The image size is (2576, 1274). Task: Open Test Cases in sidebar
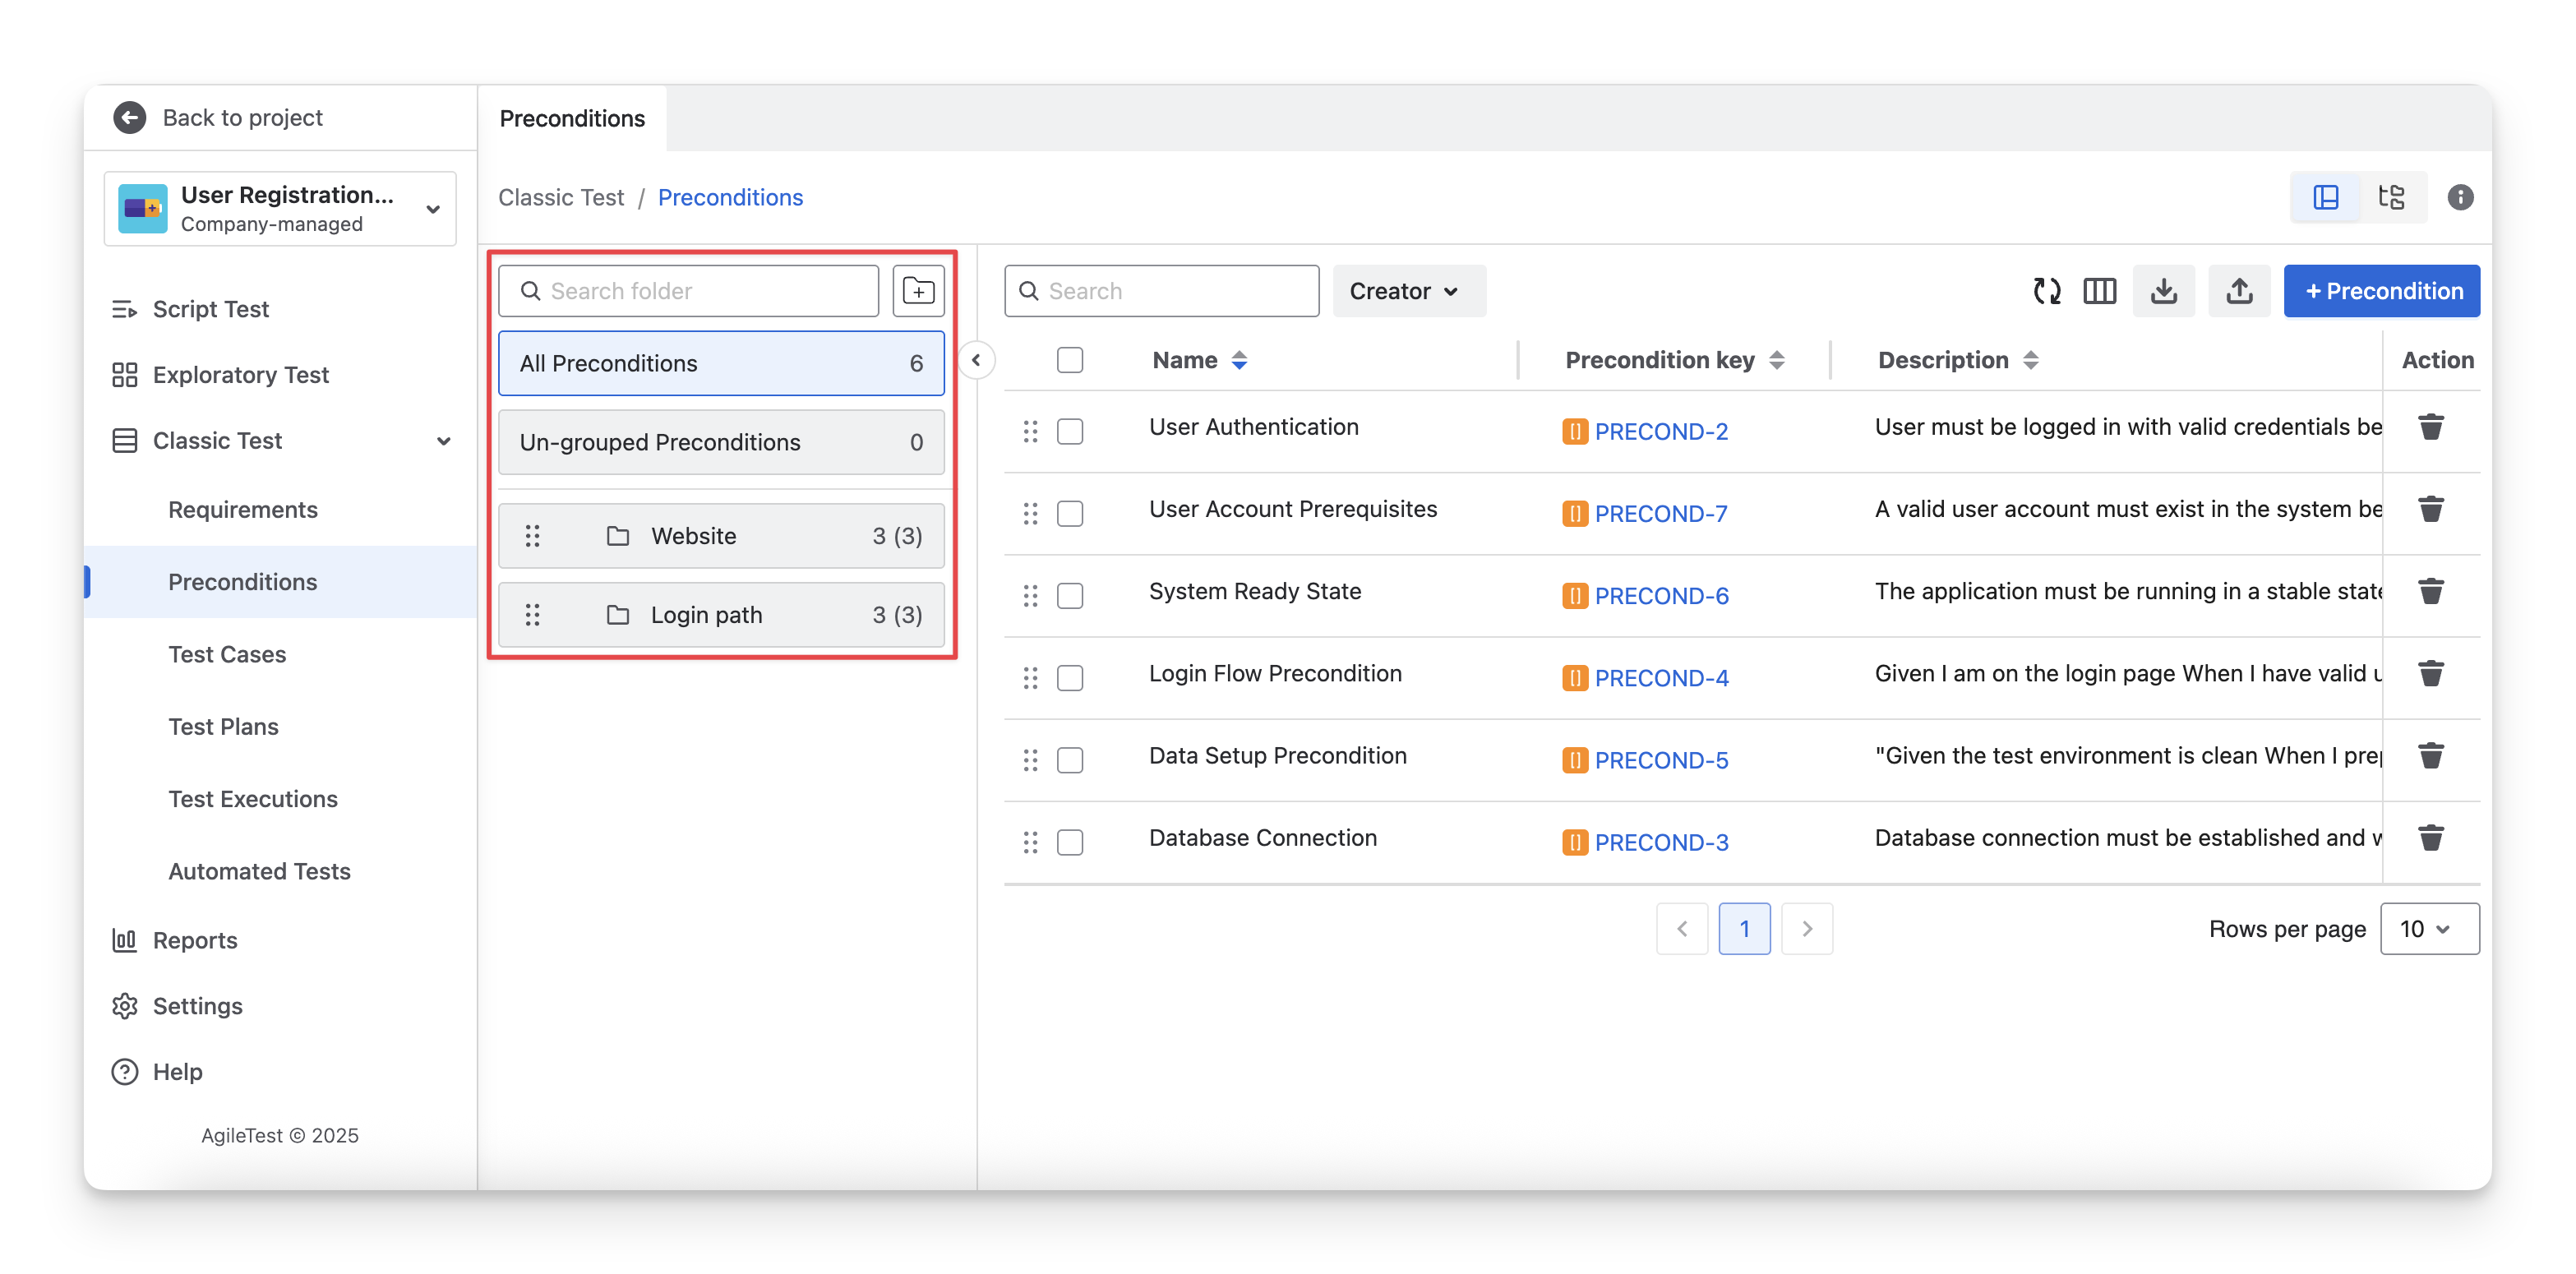[227, 654]
